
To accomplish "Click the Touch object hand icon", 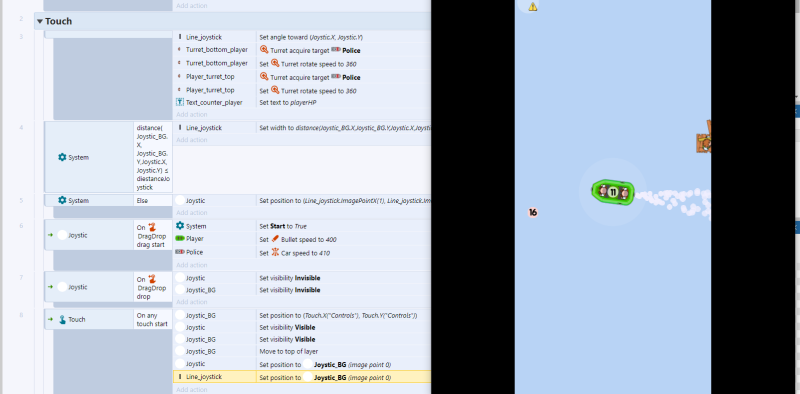I will coord(62,319).
